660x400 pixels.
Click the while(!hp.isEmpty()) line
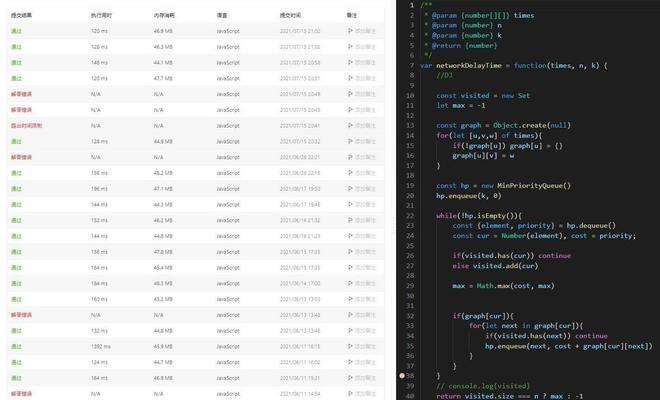479,216
